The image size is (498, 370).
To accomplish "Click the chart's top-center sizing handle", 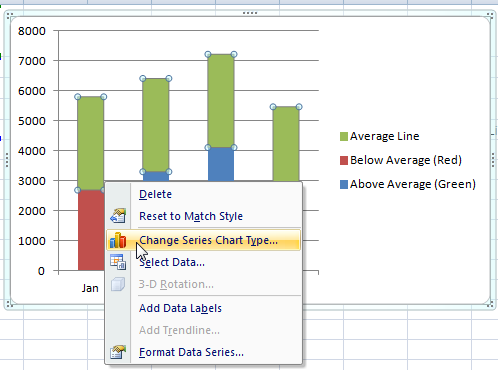I will point(250,13).
